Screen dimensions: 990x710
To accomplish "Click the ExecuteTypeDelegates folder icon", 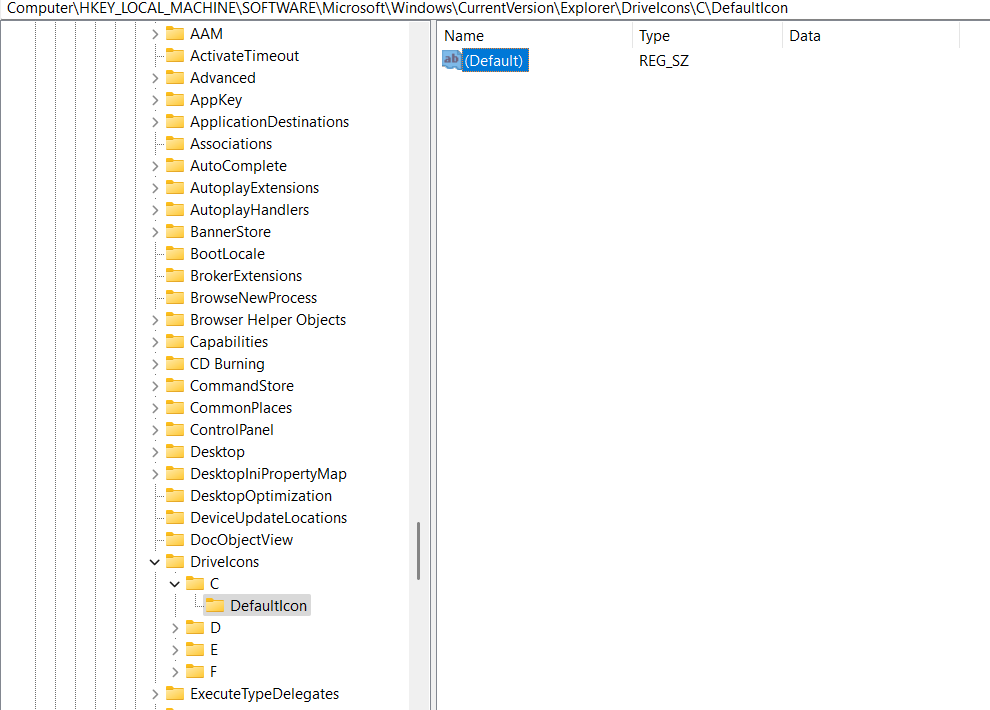I will (x=175, y=694).
